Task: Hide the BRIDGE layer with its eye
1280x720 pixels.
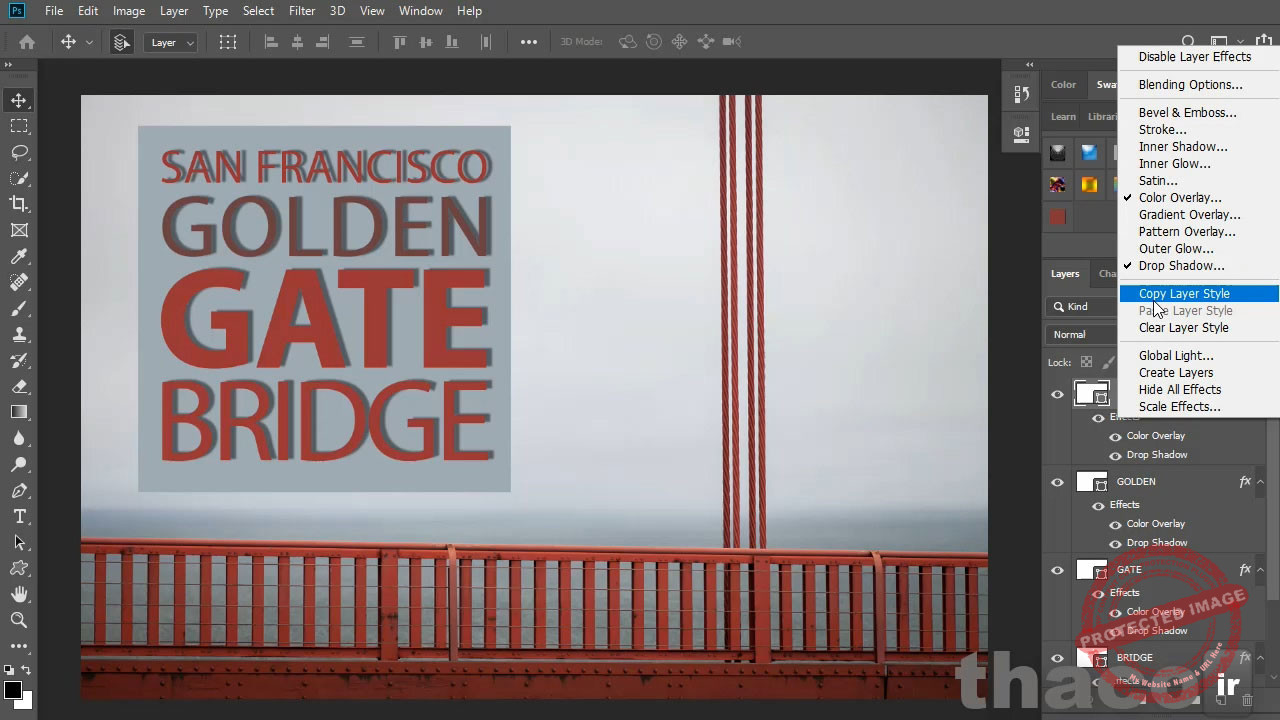Action: click(1057, 658)
